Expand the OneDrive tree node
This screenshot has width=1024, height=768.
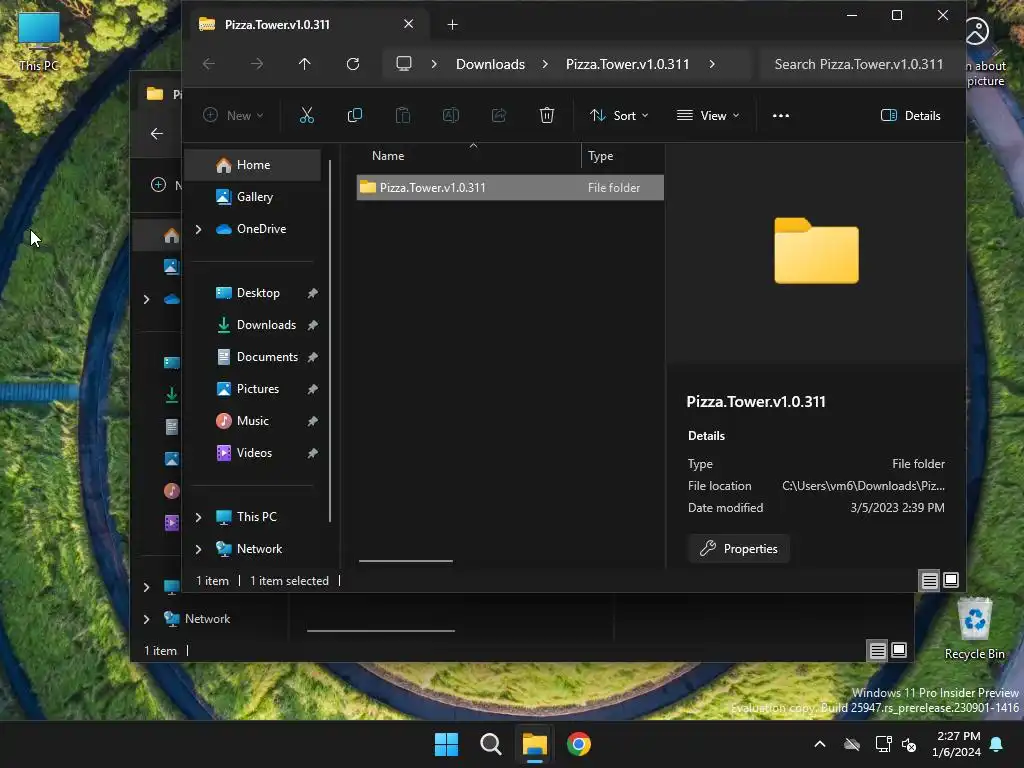(x=199, y=229)
